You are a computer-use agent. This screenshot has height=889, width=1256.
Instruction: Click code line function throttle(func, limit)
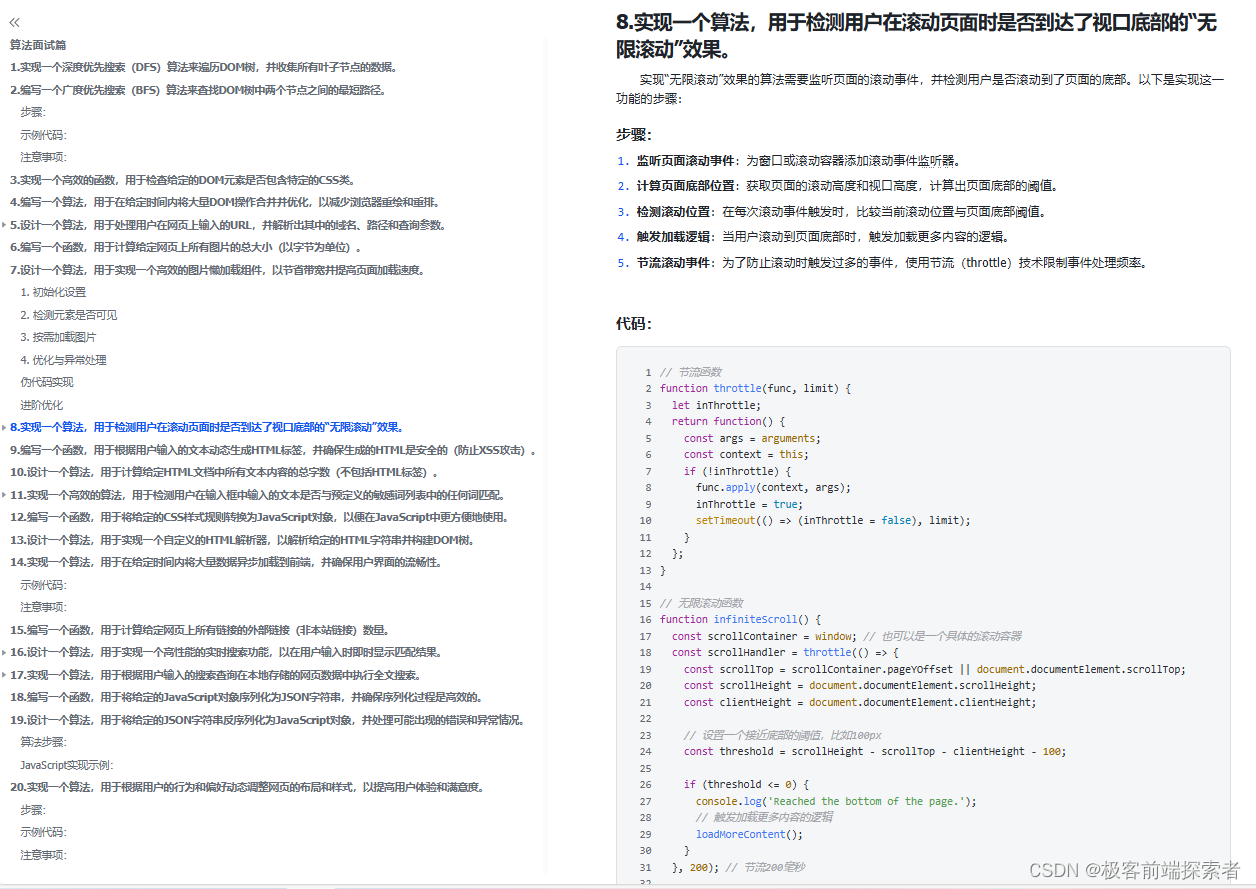click(x=755, y=388)
